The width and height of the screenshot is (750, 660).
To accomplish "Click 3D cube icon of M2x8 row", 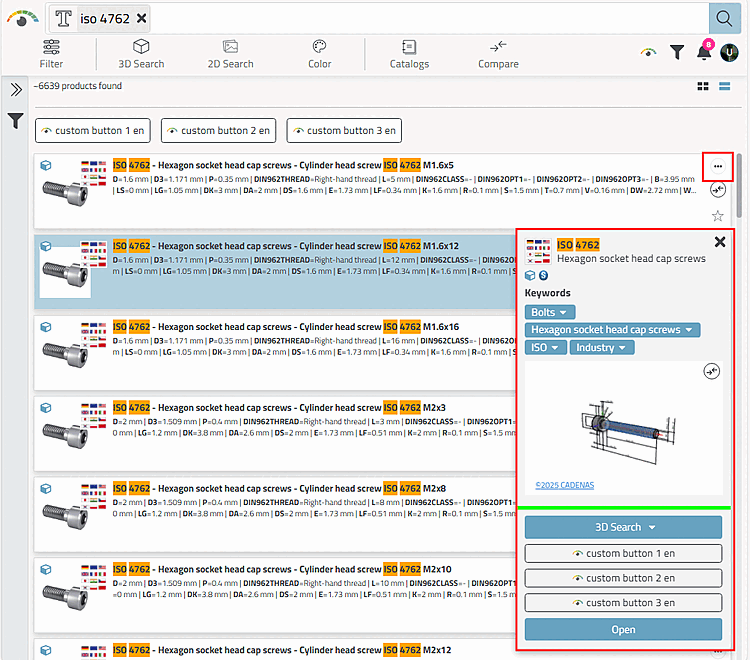I will pos(46,488).
